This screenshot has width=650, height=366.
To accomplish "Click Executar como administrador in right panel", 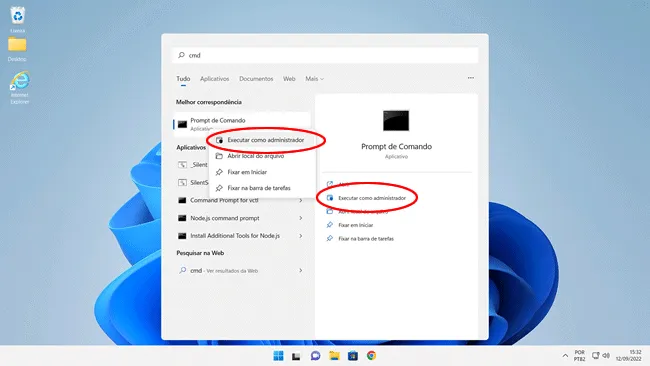I will point(372,198).
